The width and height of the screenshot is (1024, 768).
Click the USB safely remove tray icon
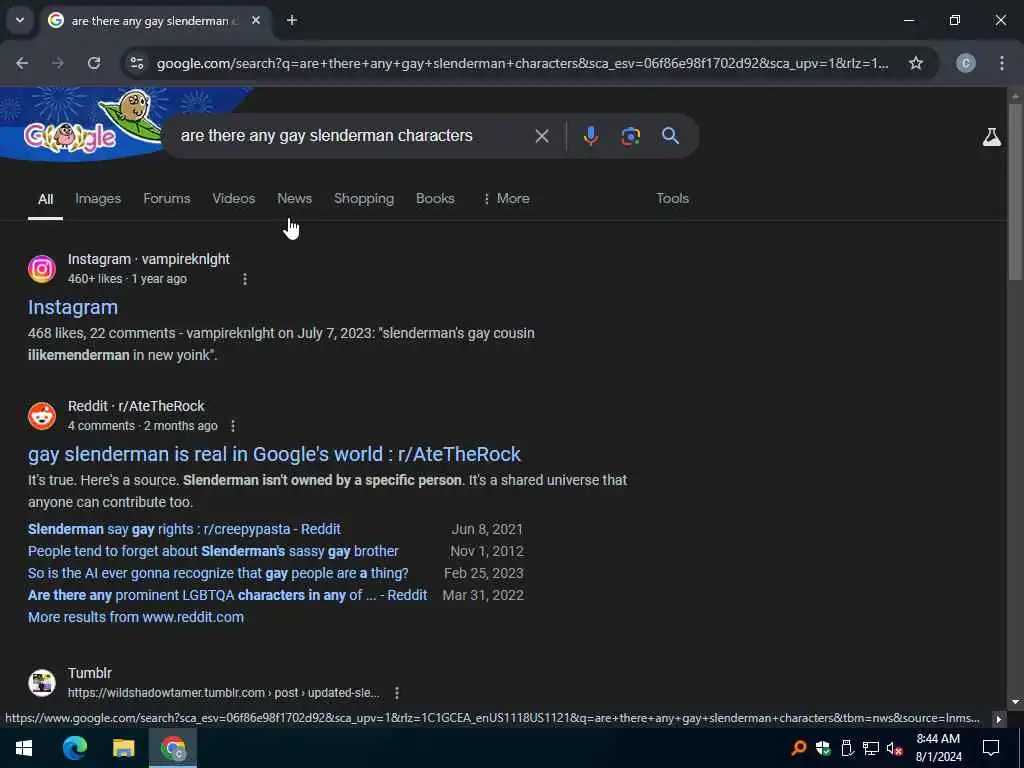pyautogui.click(x=847, y=748)
